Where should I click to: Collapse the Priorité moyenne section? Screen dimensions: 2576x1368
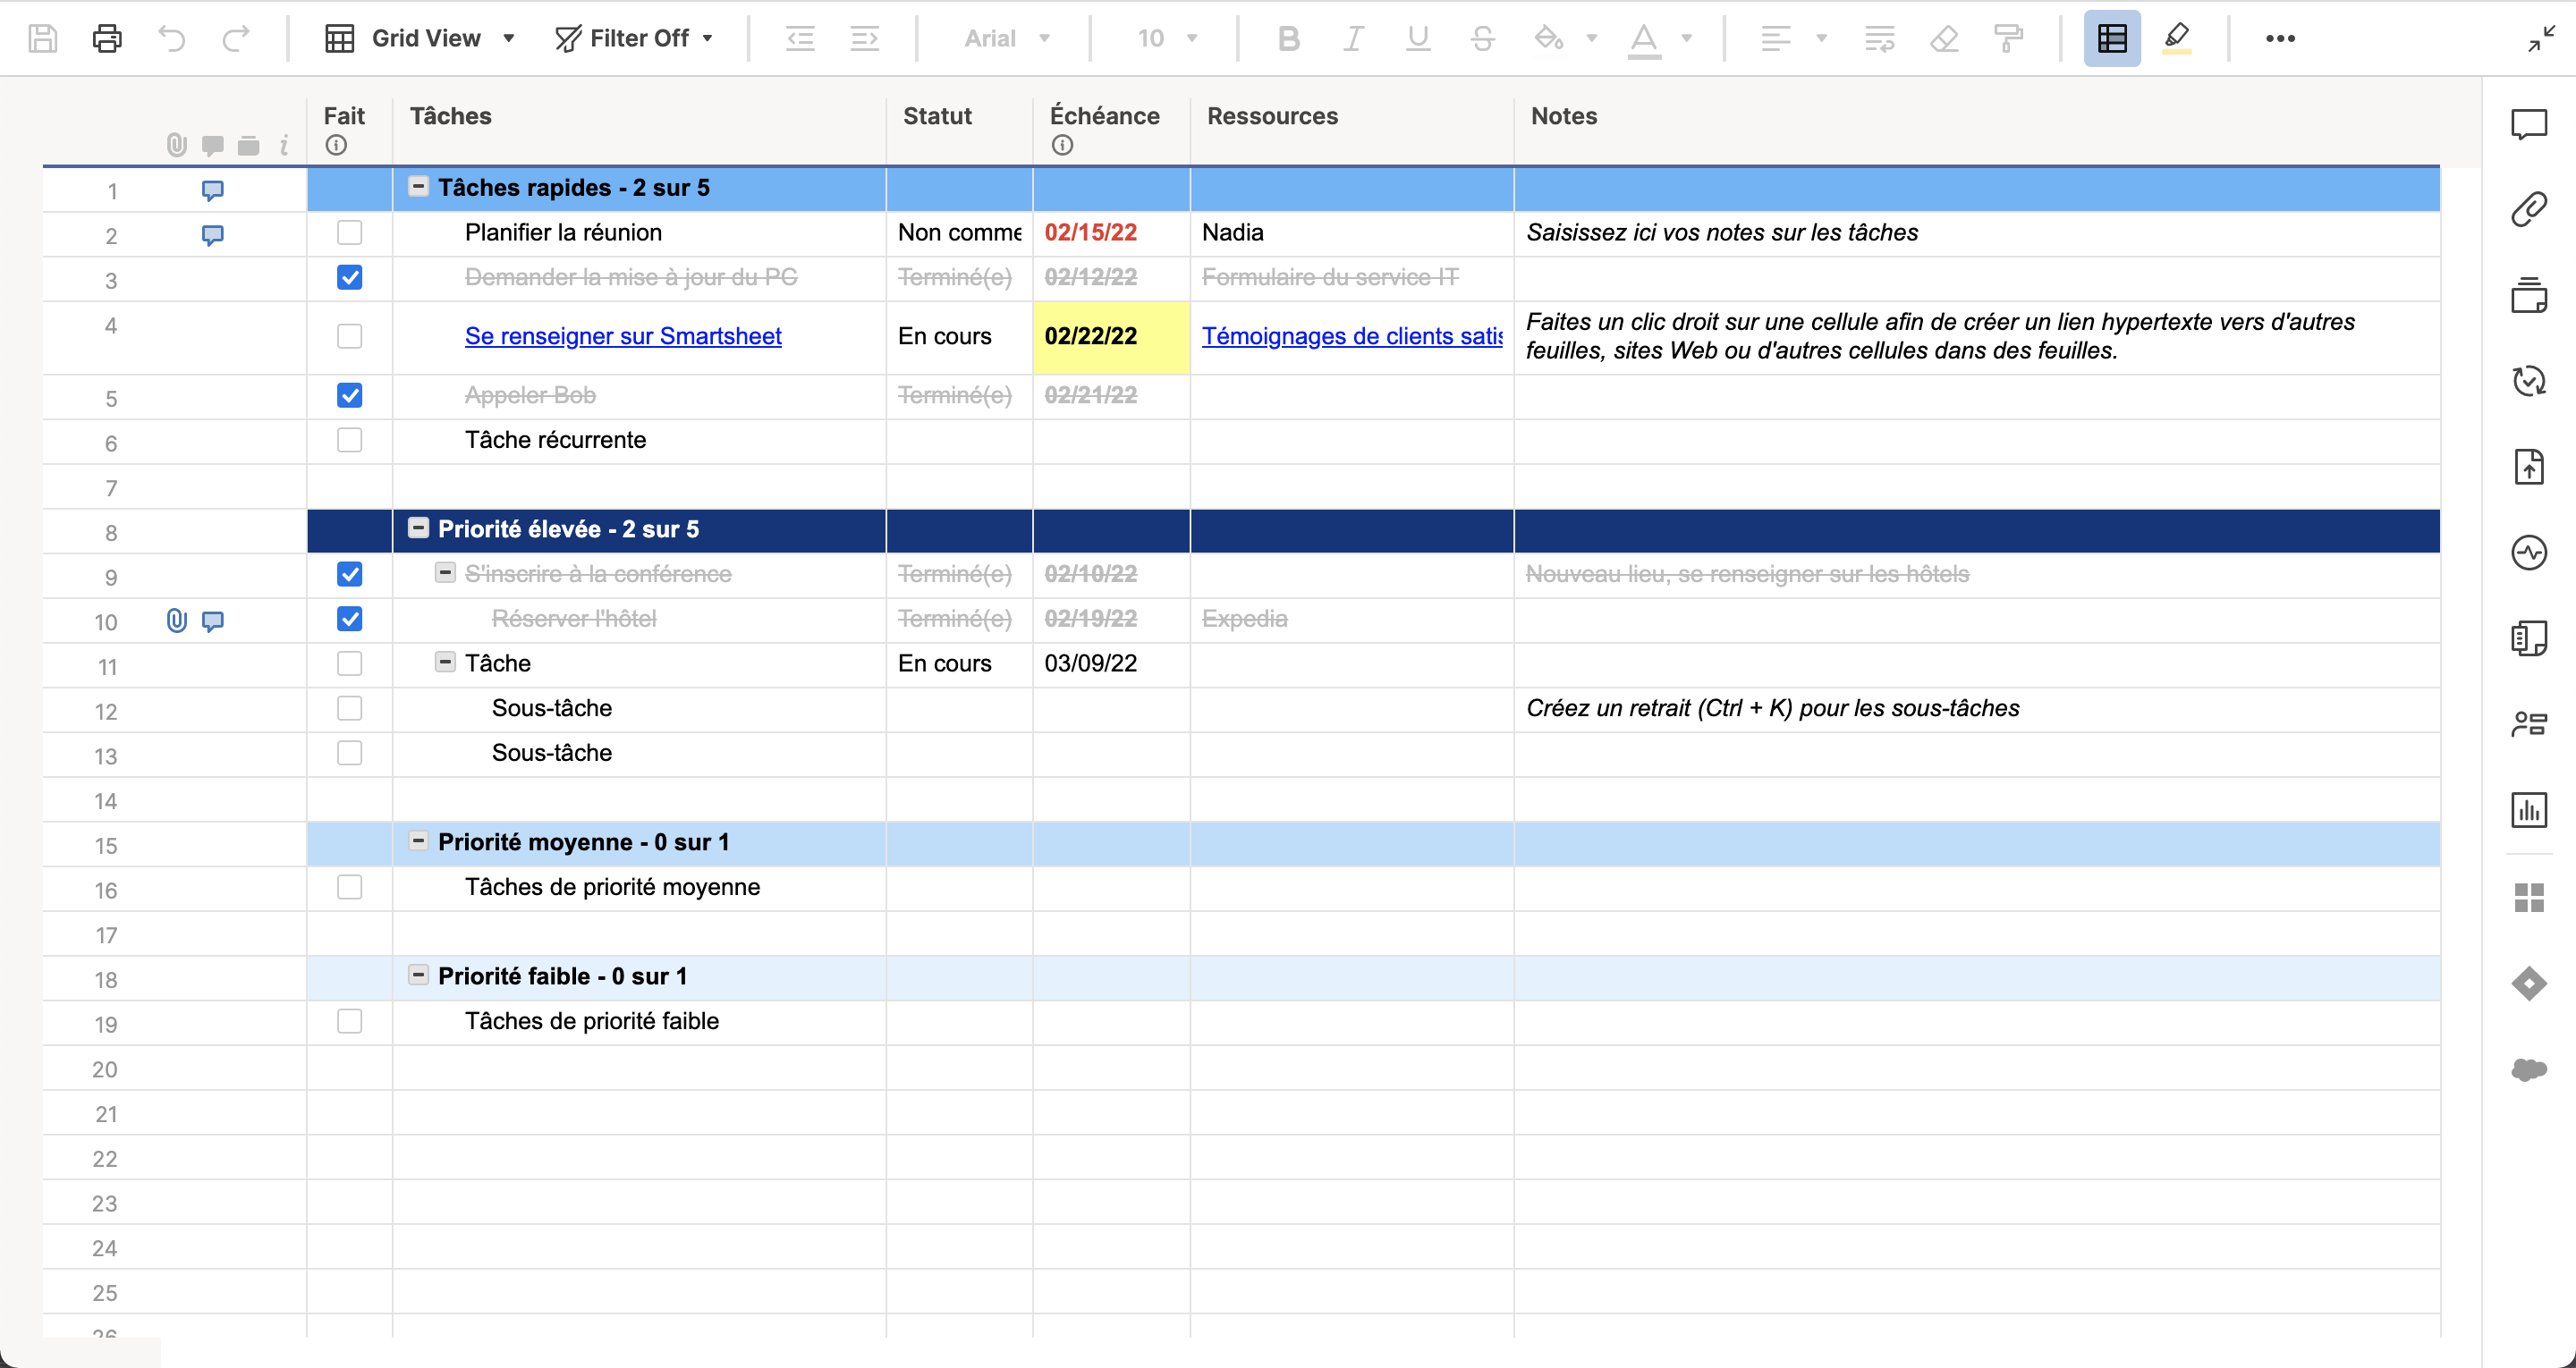[418, 841]
